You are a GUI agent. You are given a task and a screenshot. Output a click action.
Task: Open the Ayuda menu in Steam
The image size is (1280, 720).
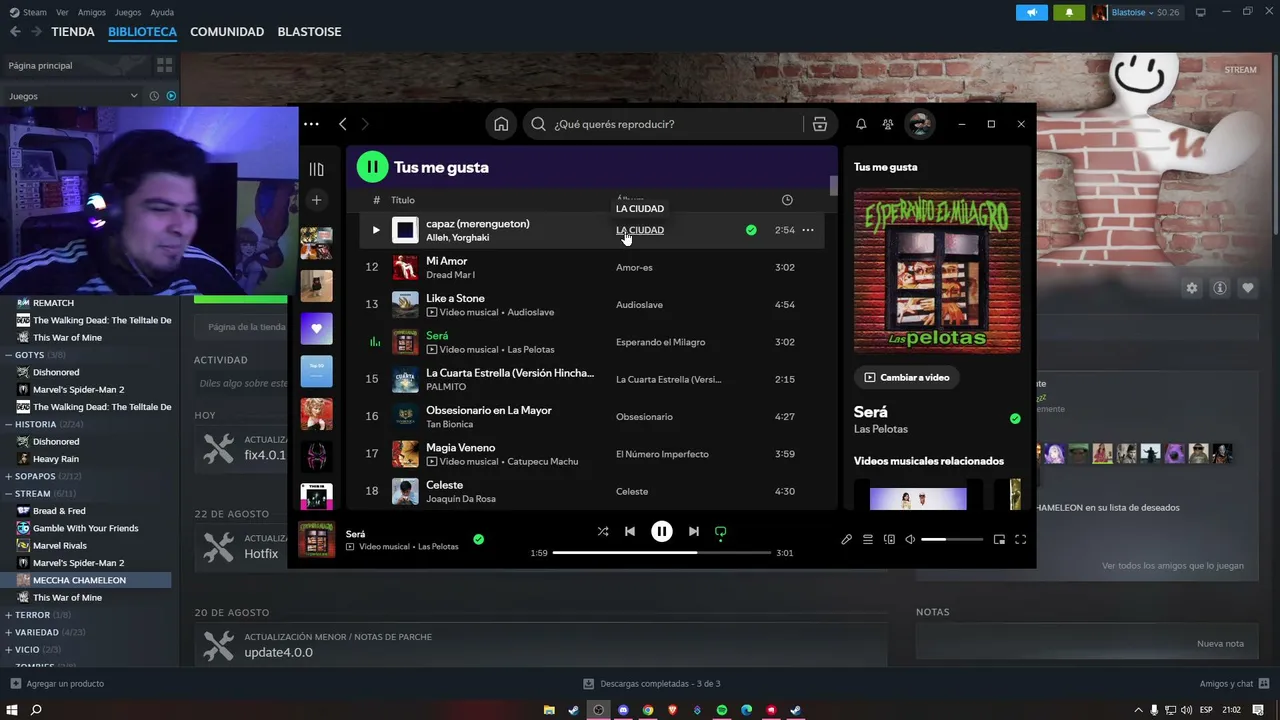162,12
